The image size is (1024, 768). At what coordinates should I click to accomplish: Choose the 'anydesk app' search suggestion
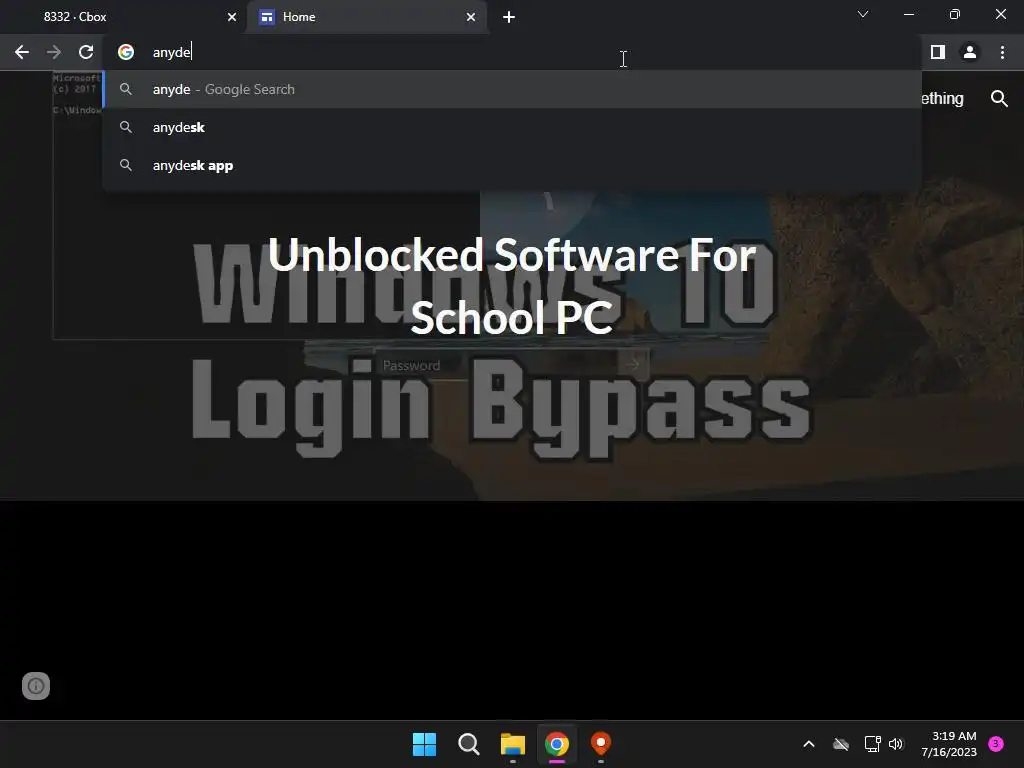(x=512, y=165)
